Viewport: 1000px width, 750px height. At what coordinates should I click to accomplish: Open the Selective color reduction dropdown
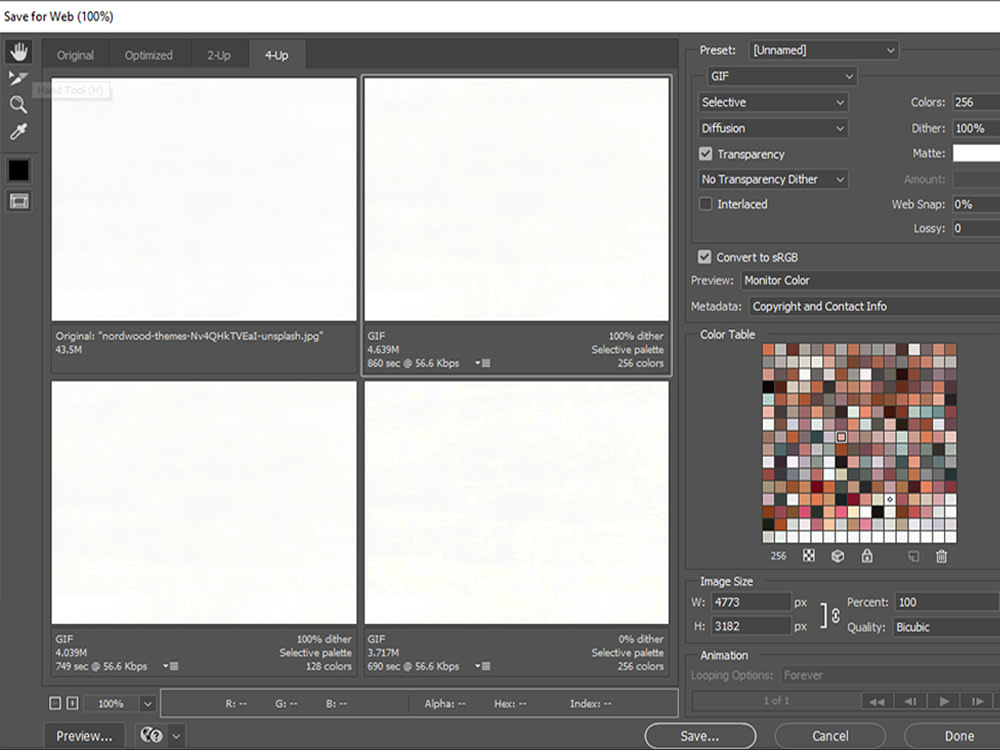(x=773, y=102)
